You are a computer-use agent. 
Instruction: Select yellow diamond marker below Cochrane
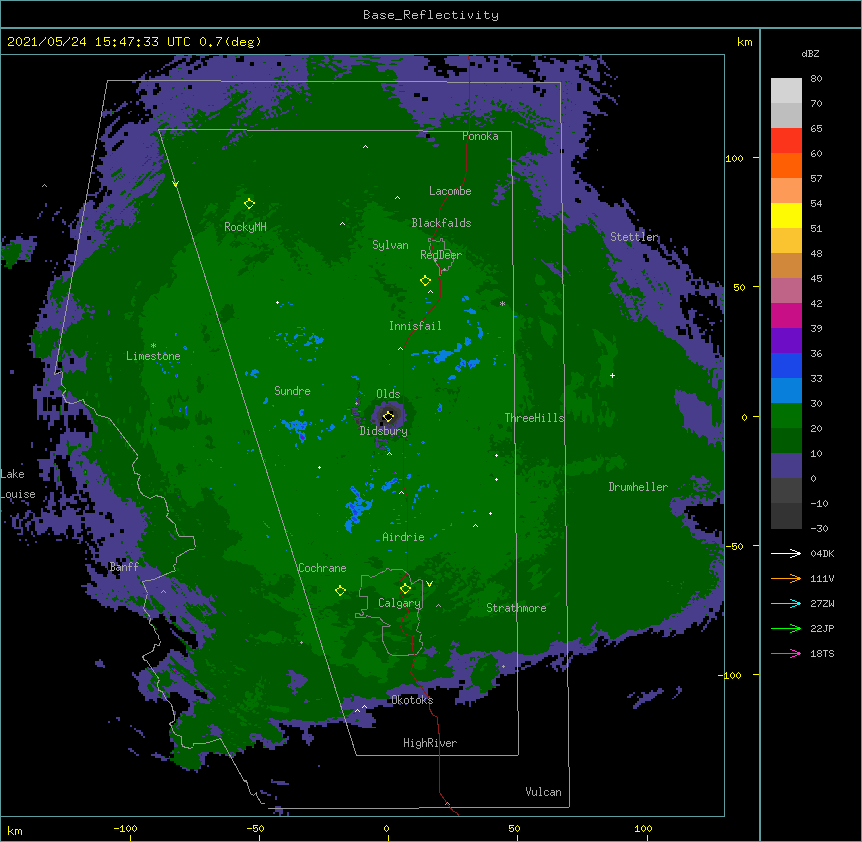click(x=340, y=591)
